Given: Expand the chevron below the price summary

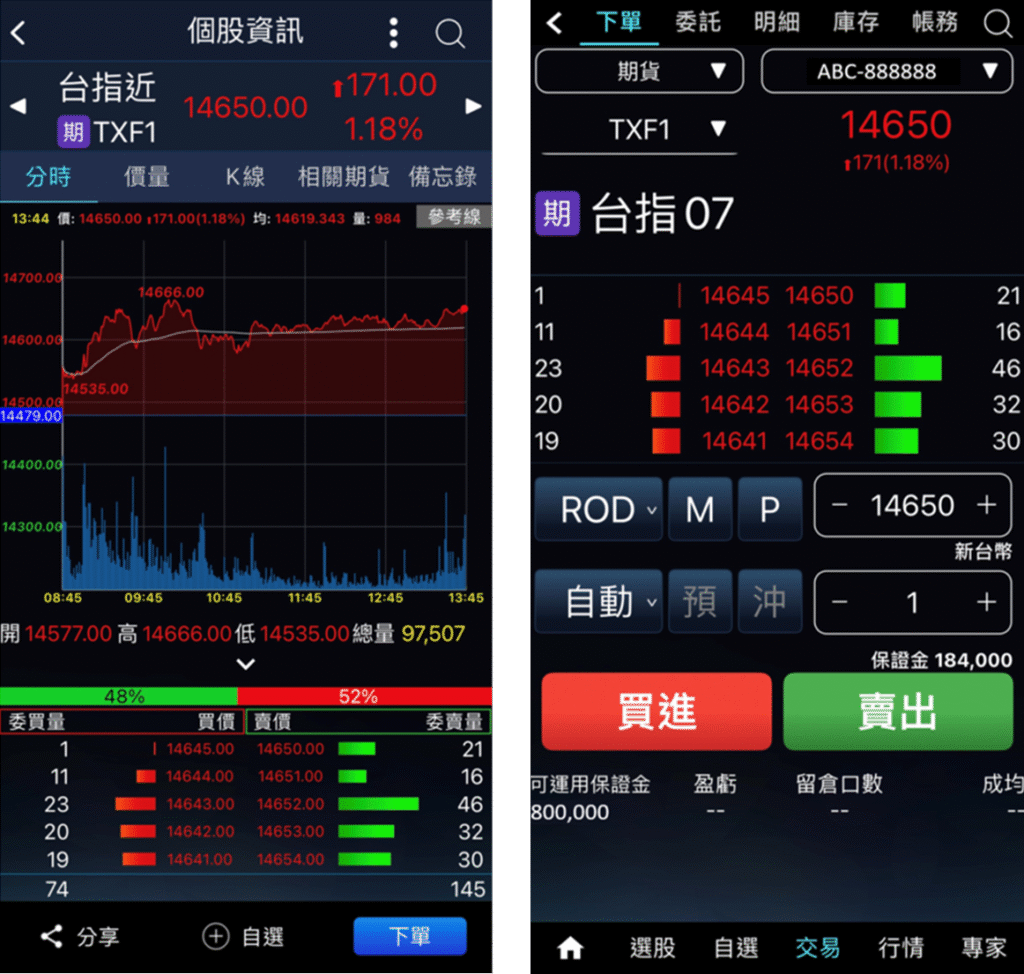Looking at the screenshot, I should pos(246,664).
